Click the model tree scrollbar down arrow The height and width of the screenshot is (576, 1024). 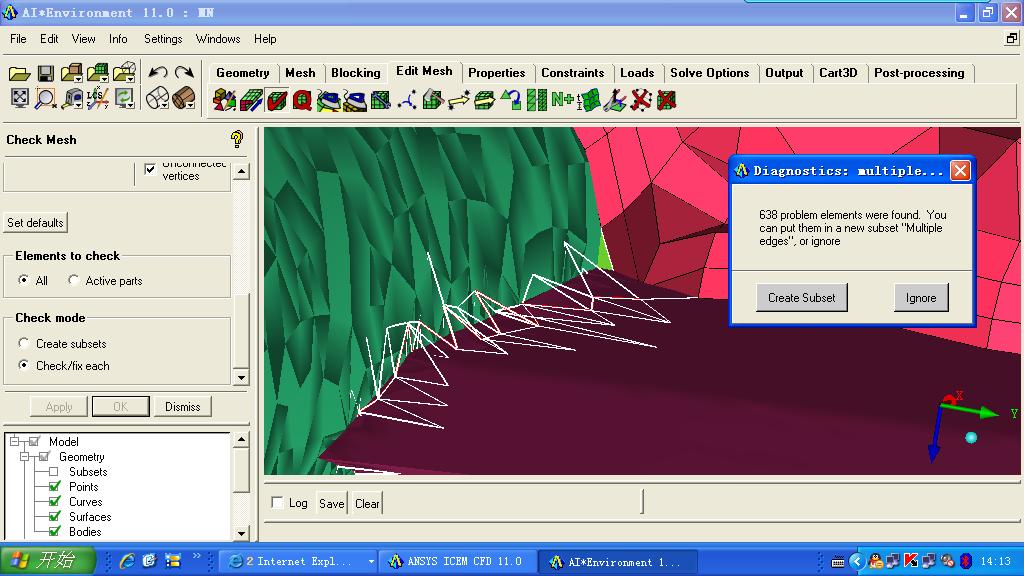point(240,533)
